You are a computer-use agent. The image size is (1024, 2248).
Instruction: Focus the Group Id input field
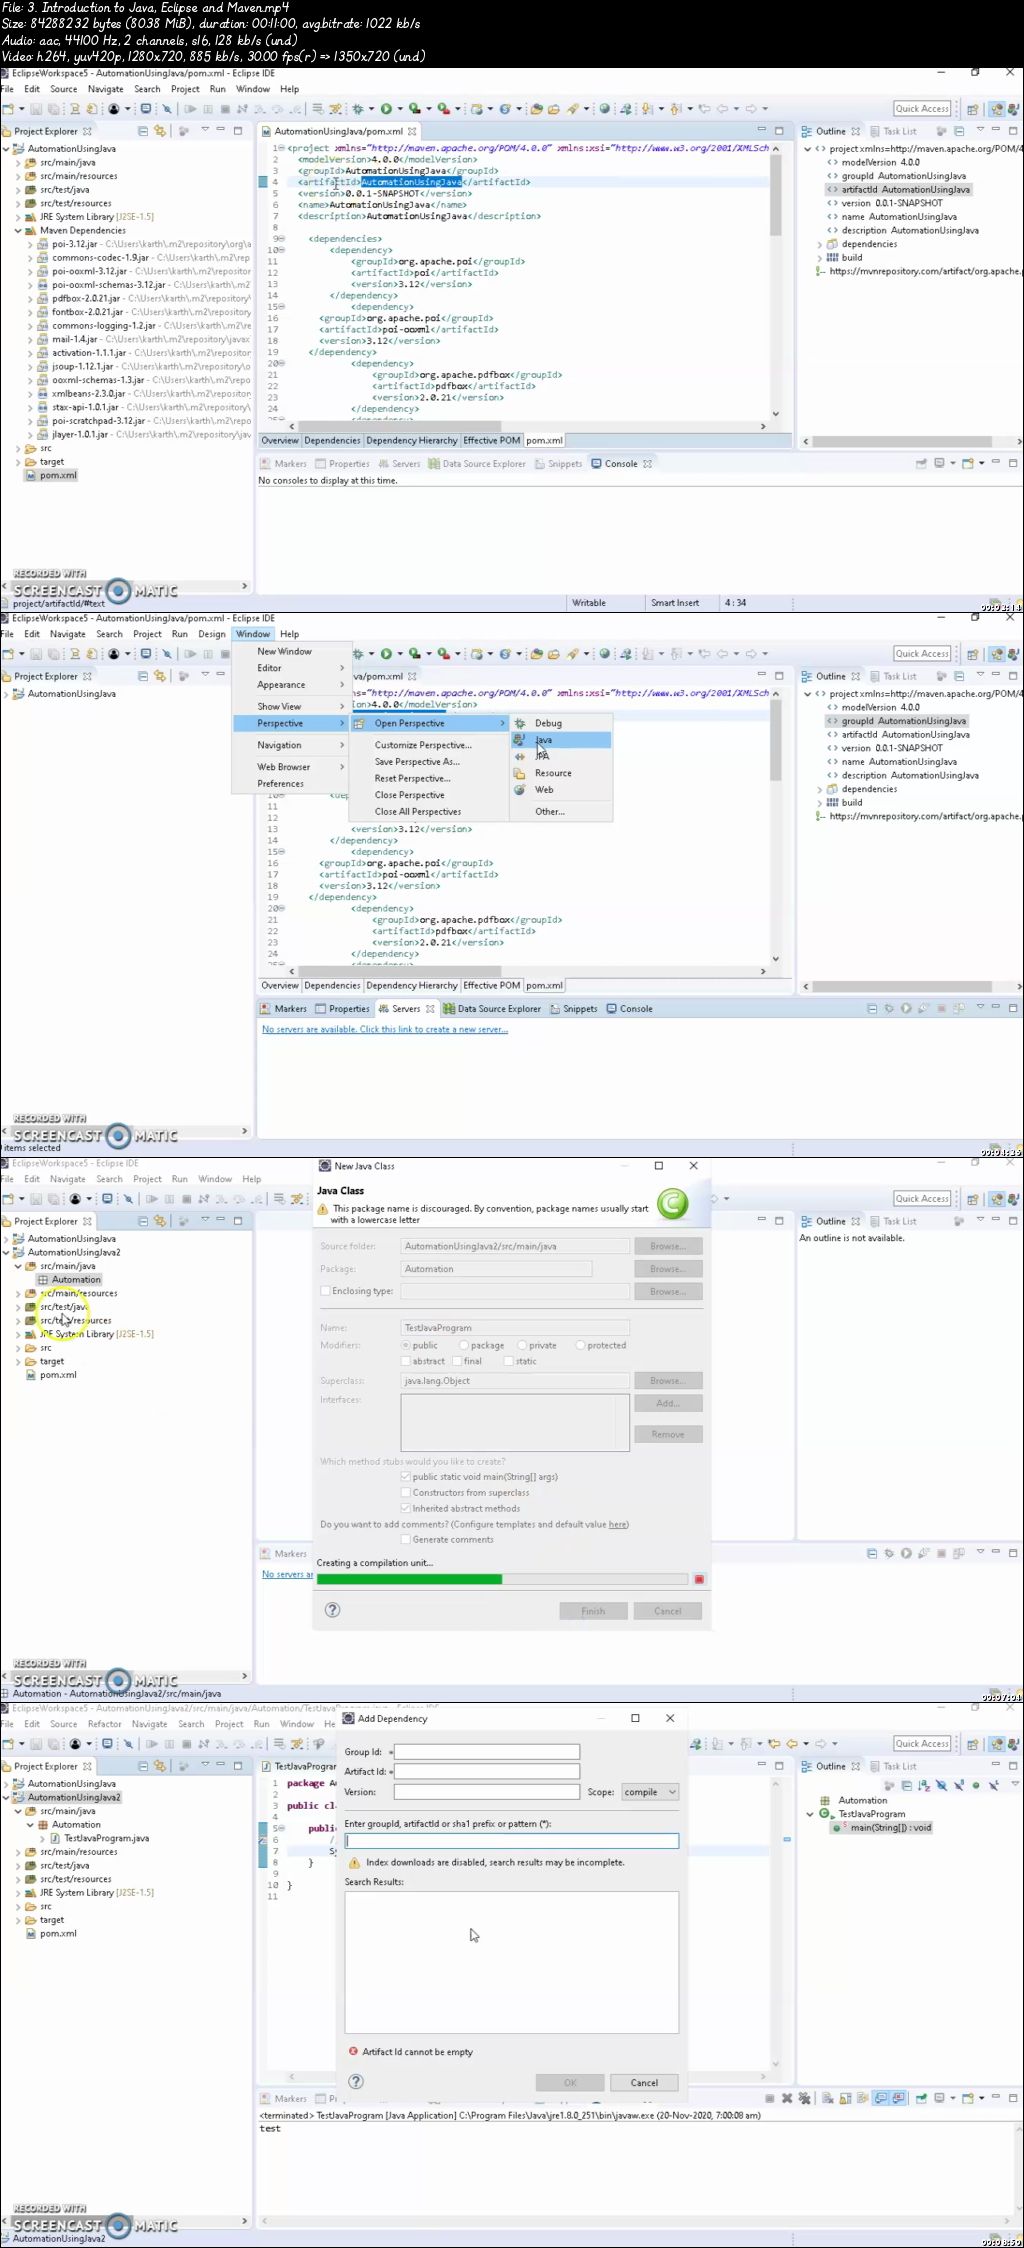(x=487, y=1752)
